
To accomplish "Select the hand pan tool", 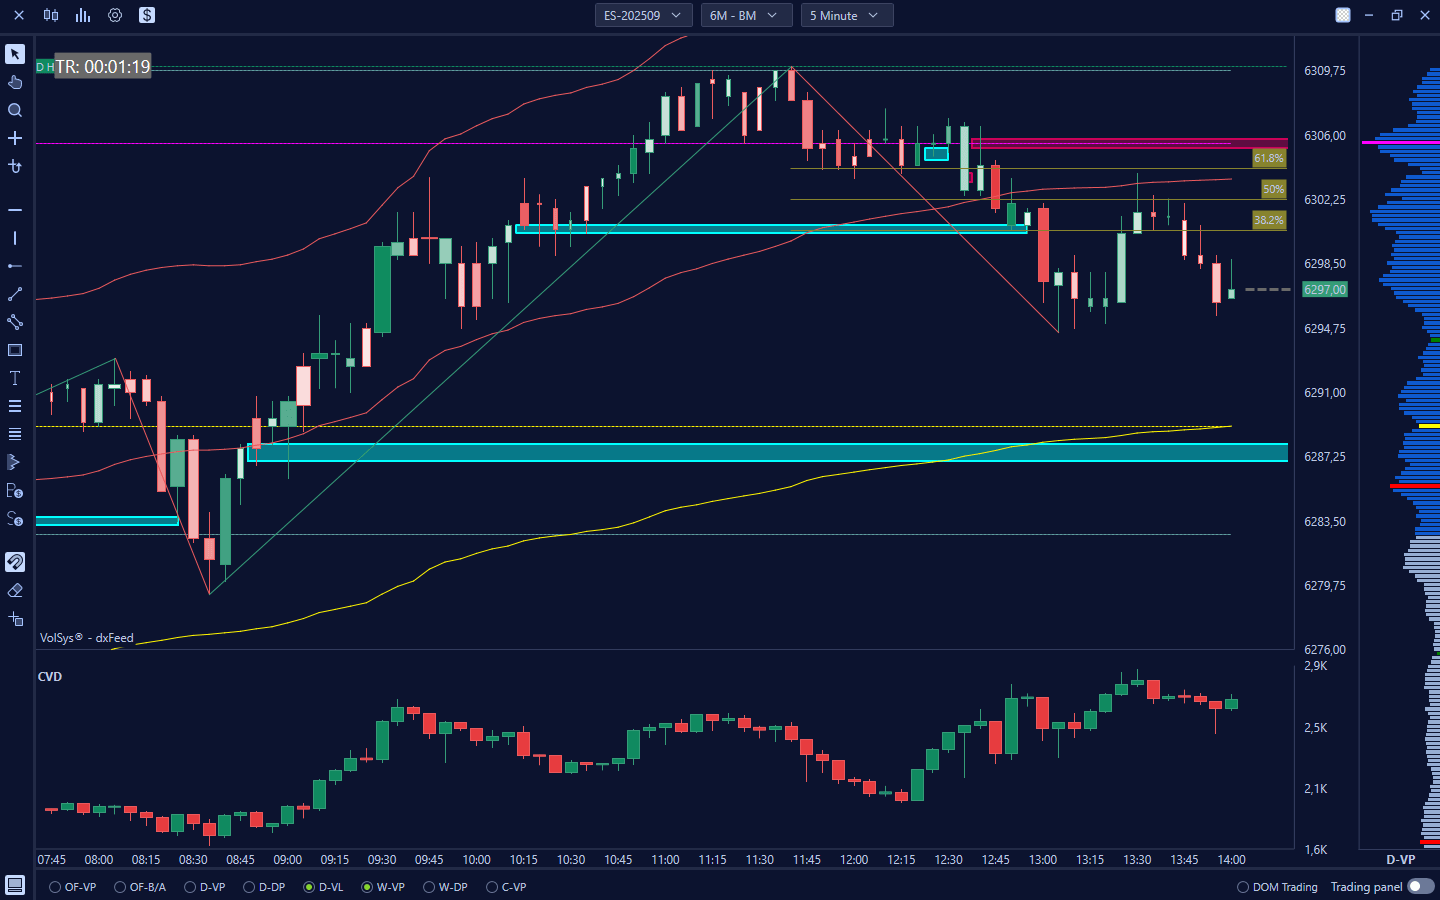I will (15, 82).
